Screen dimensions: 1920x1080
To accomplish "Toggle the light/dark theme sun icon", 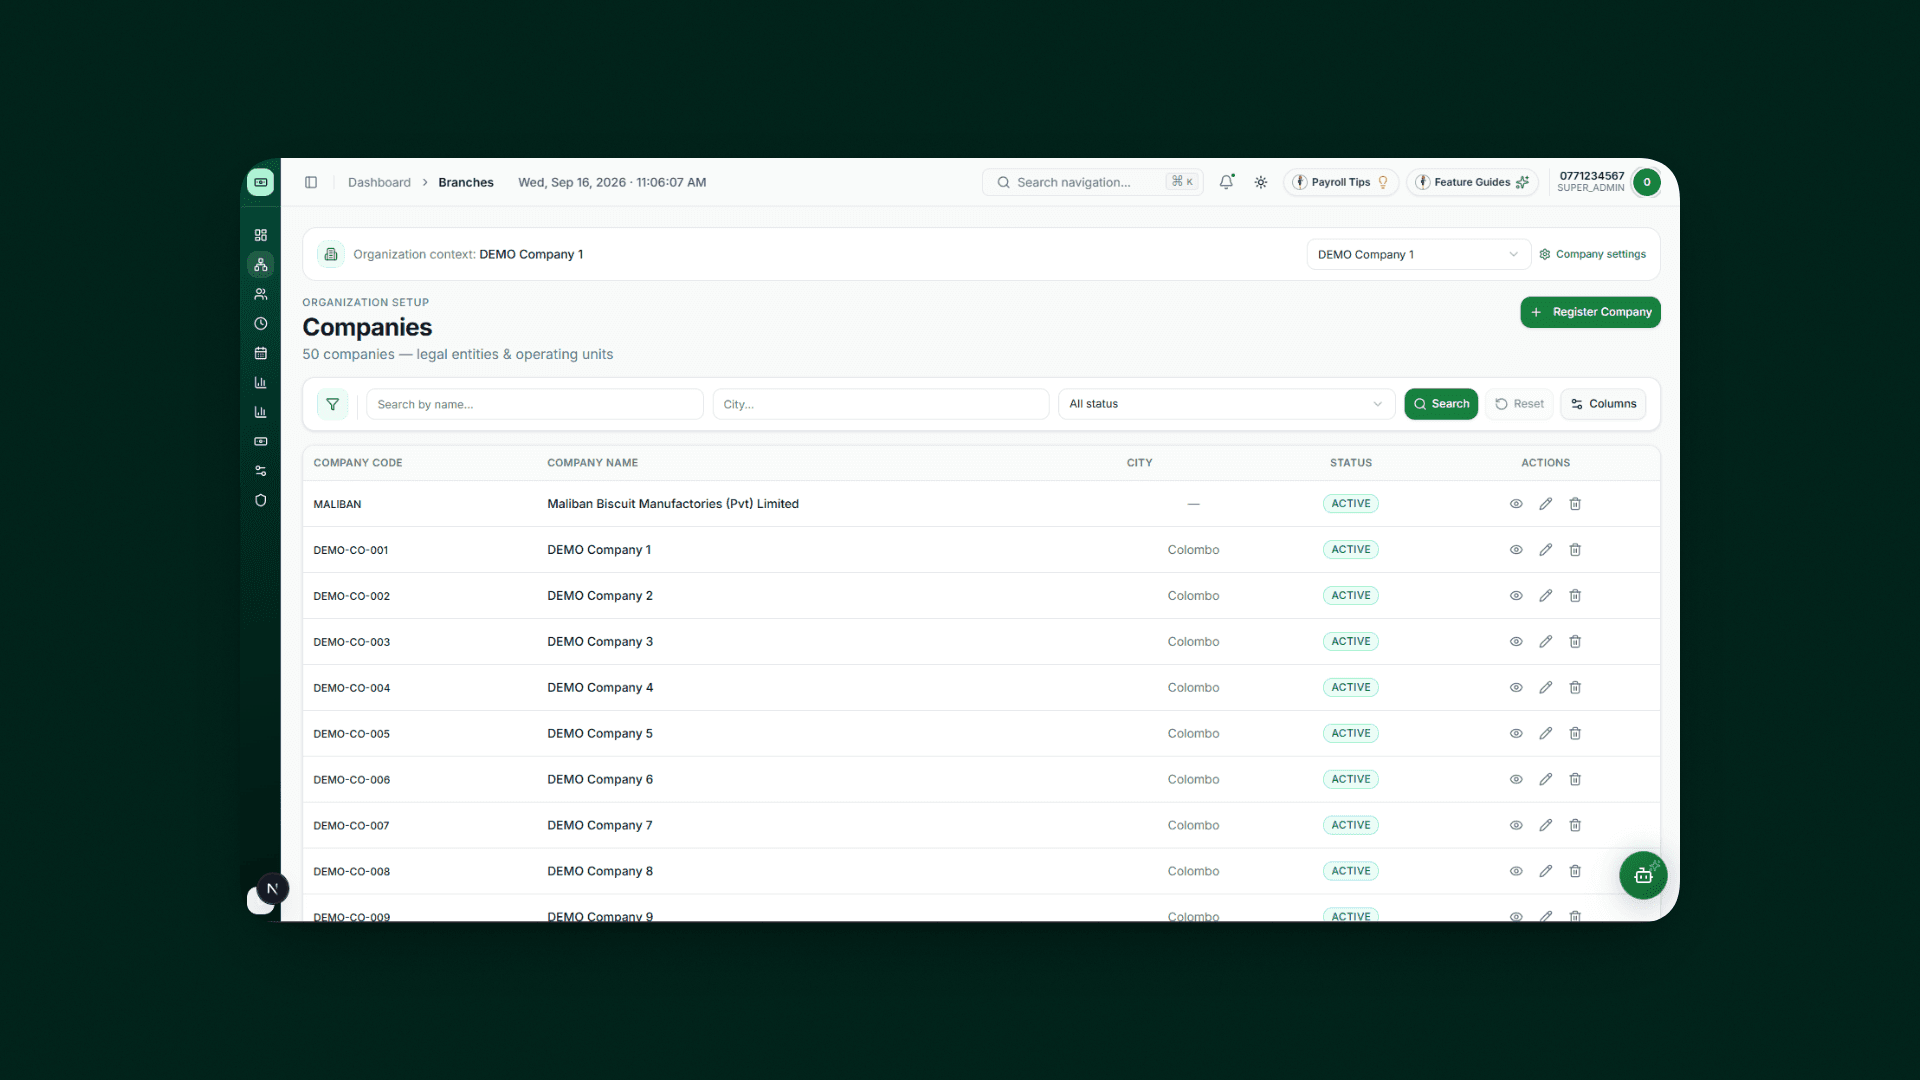I will [1261, 182].
